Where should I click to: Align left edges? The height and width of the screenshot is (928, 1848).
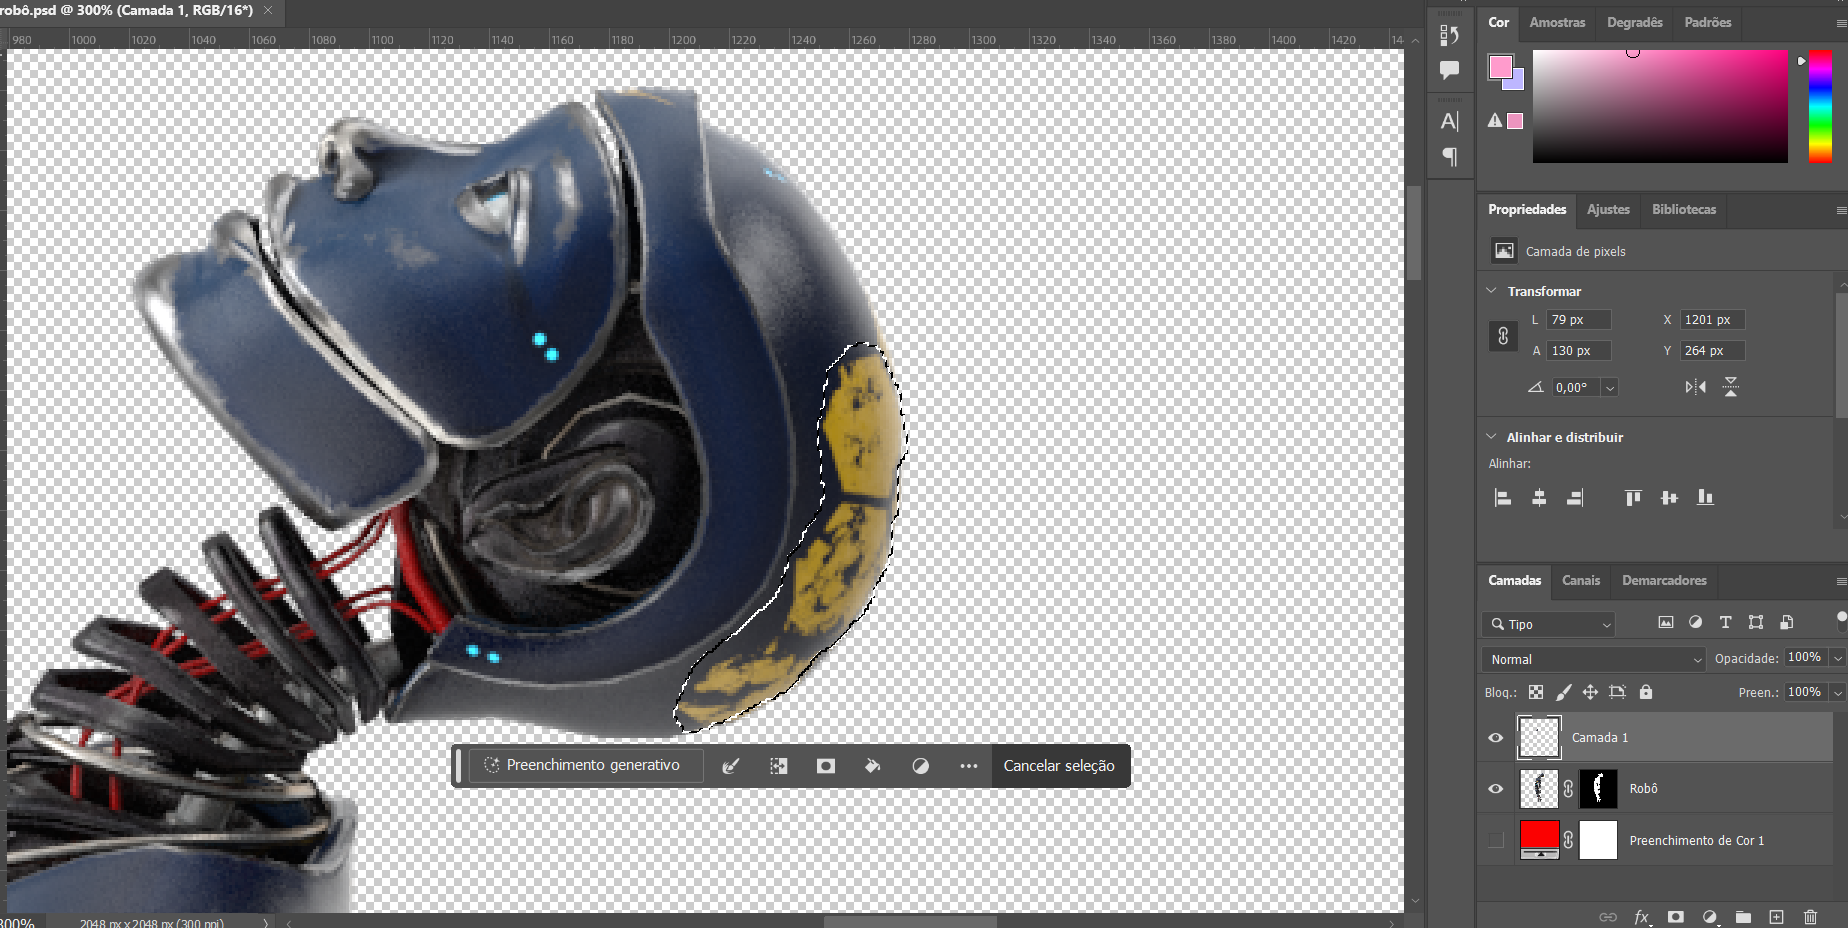pos(1502,497)
